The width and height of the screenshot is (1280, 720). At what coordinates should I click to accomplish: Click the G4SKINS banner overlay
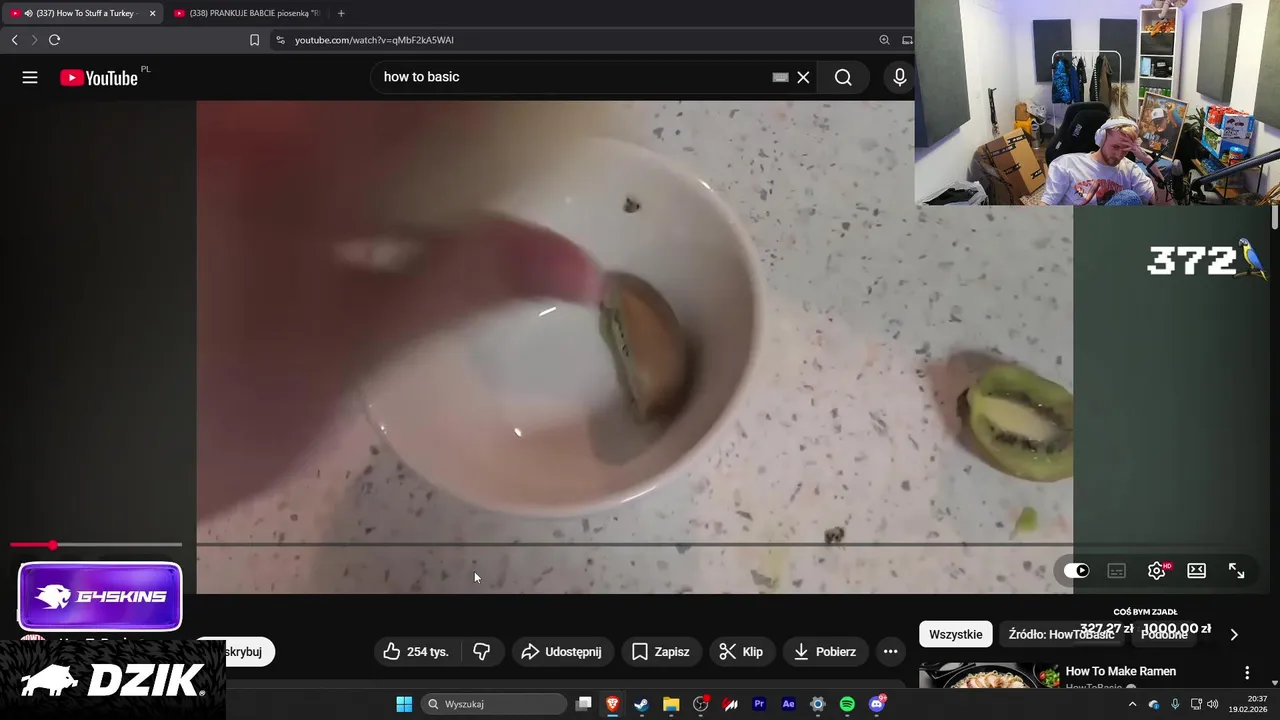point(100,597)
